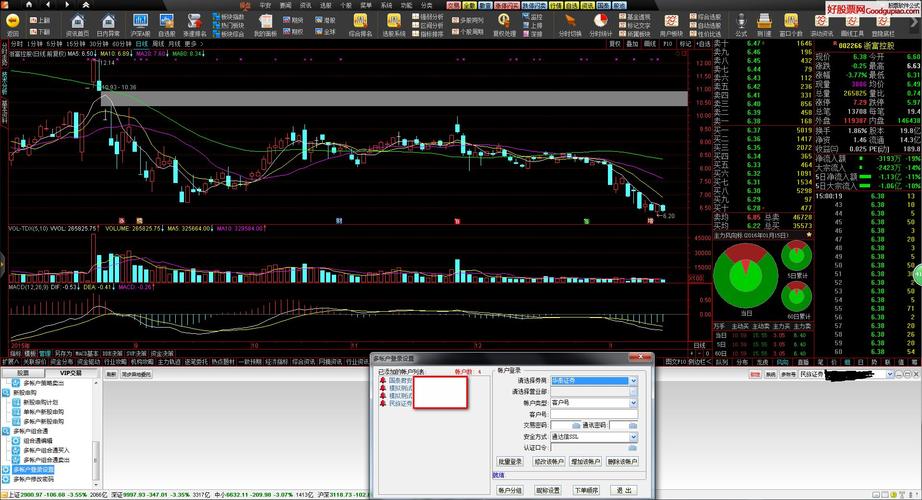Click 公式 microphone icon
The width and height of the screenshot is (922, 500).
coord(741,22)
